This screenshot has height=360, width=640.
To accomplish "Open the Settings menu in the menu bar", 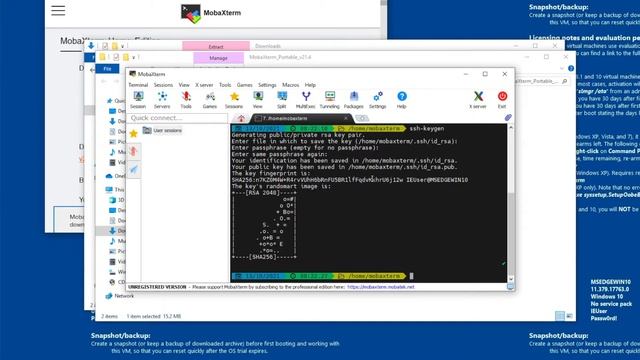I will click(267, 85).
